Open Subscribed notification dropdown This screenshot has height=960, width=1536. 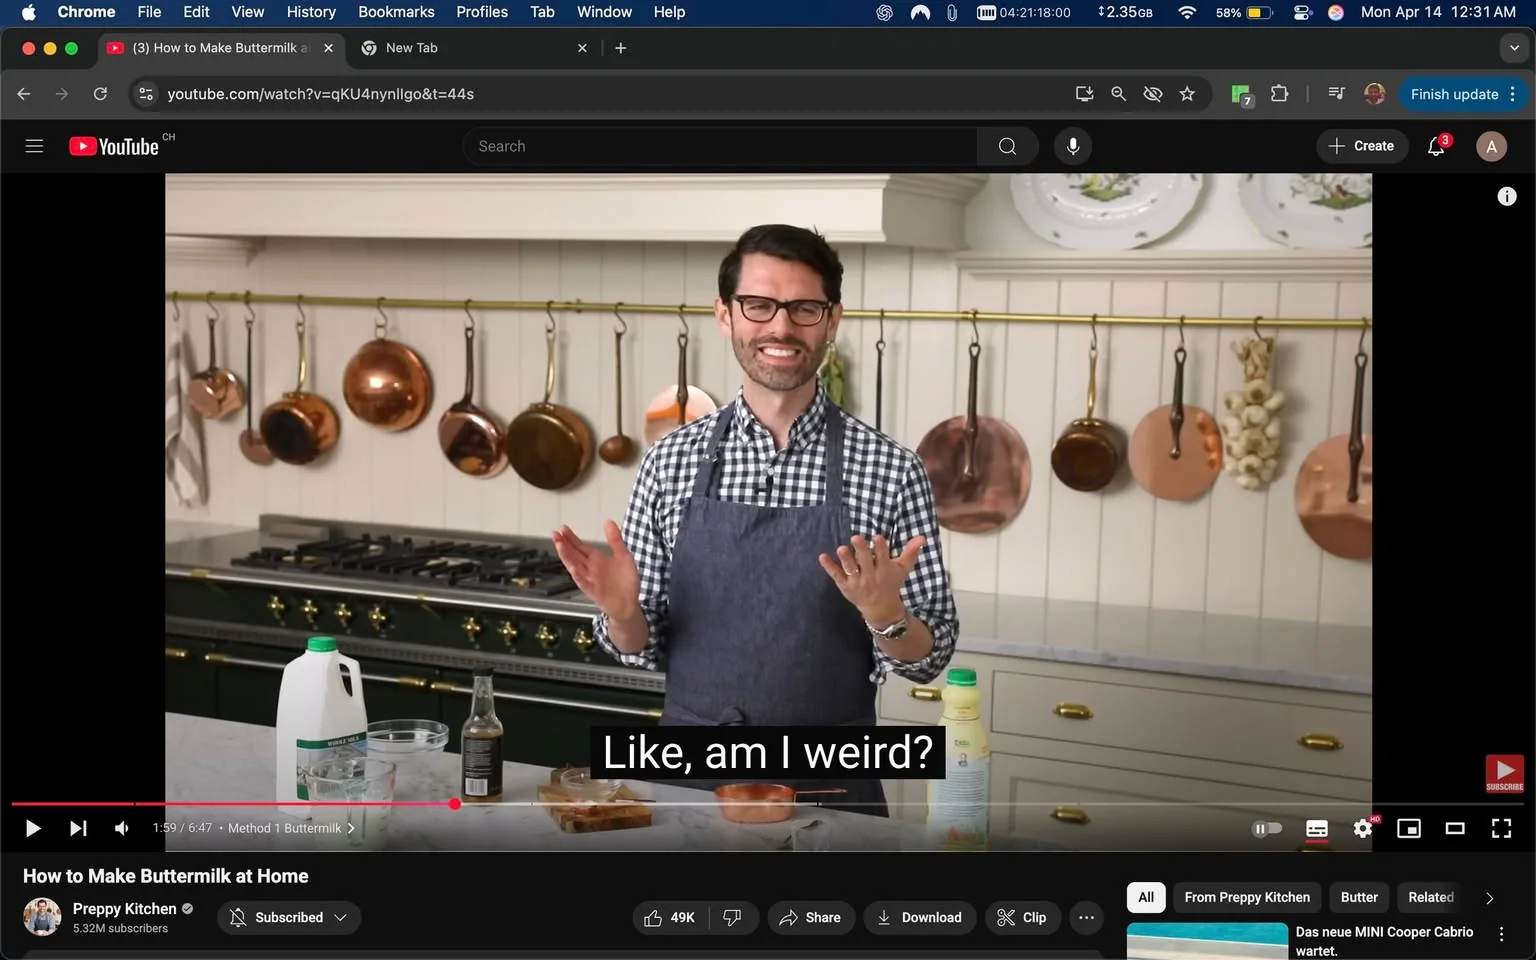click(x=289, y=917)
